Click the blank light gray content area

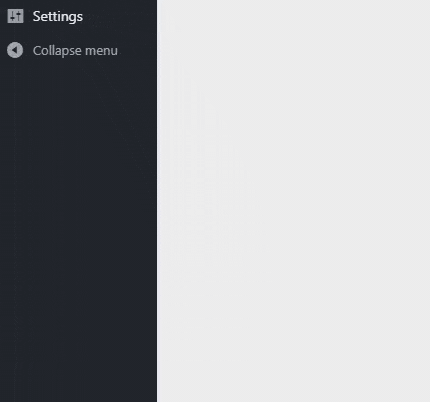(293, 201)
